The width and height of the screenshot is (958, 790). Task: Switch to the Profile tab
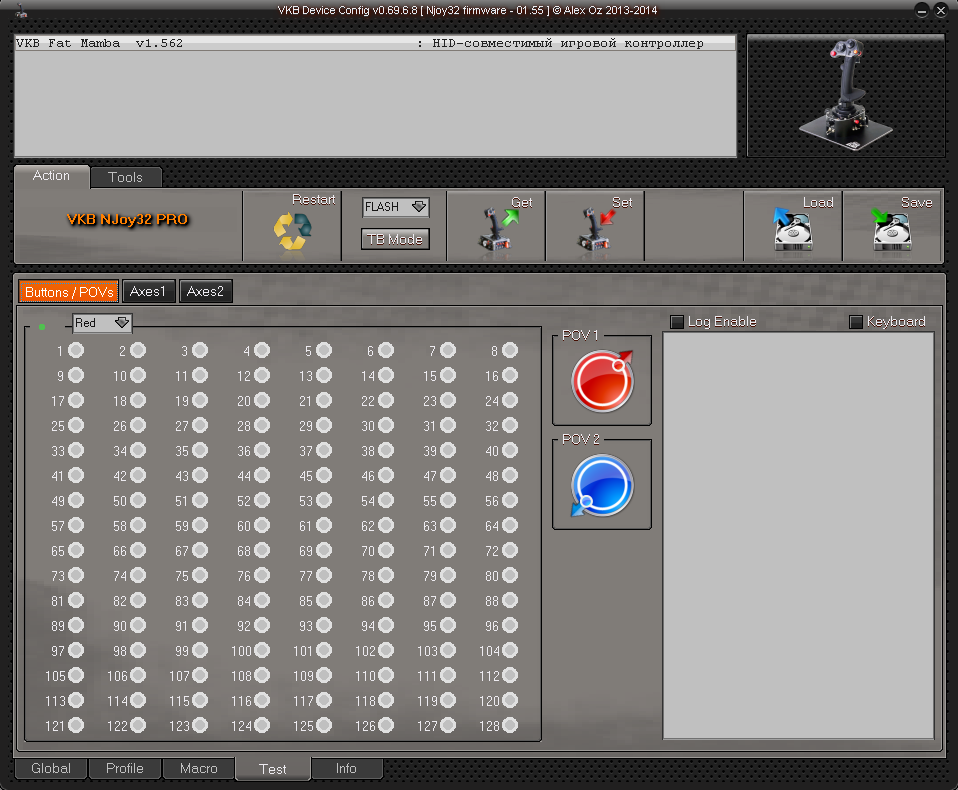coord(125,769)
